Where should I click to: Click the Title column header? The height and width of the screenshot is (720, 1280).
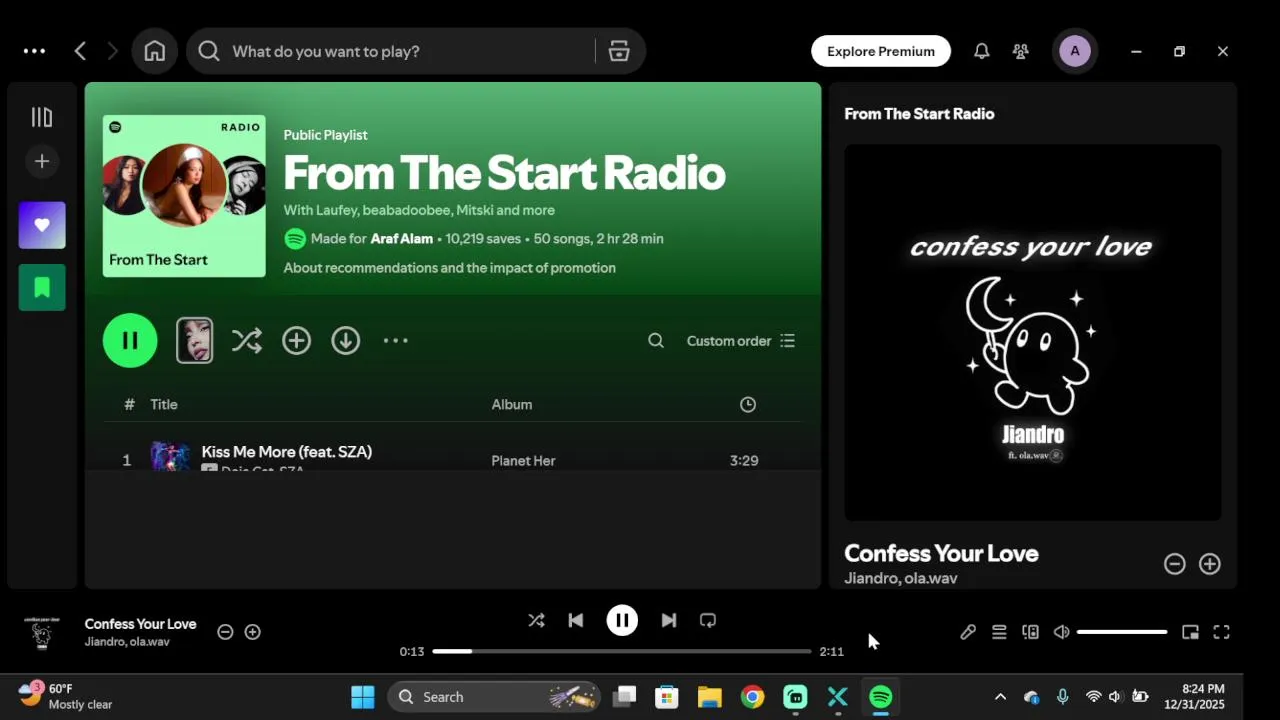click(164, 404)
